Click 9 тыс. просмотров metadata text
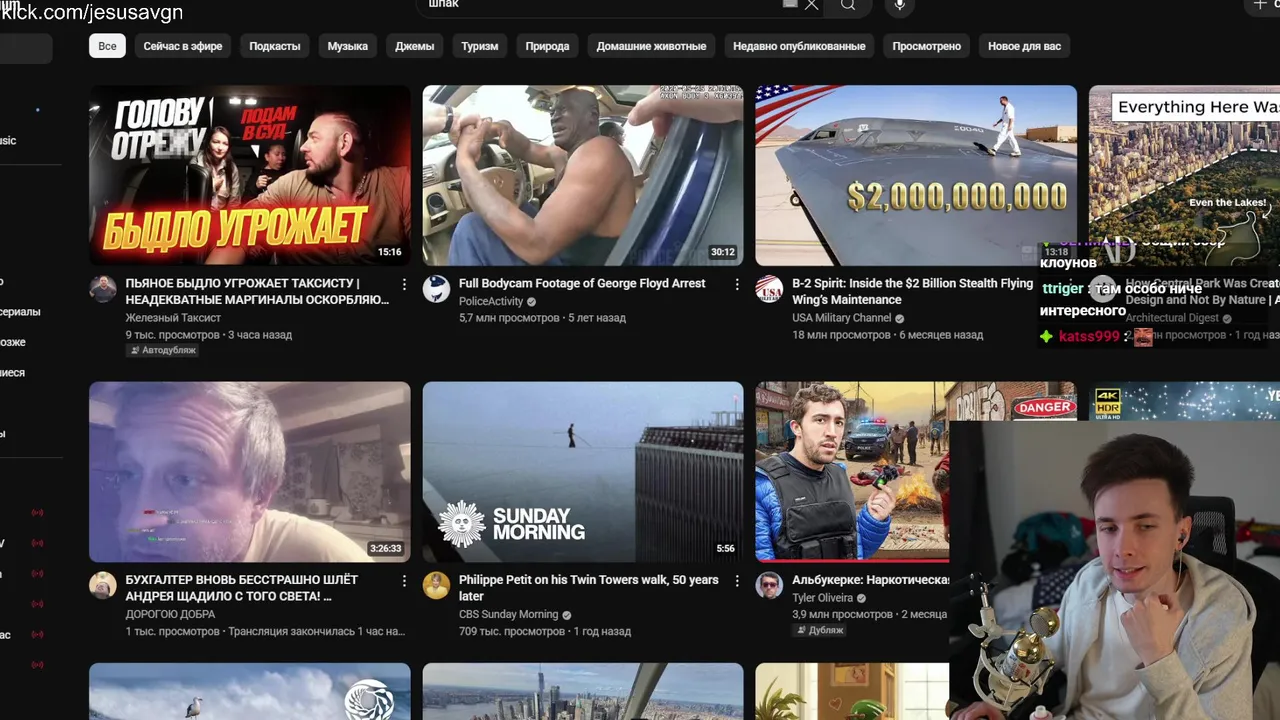1280x720 pixels. 172,335
